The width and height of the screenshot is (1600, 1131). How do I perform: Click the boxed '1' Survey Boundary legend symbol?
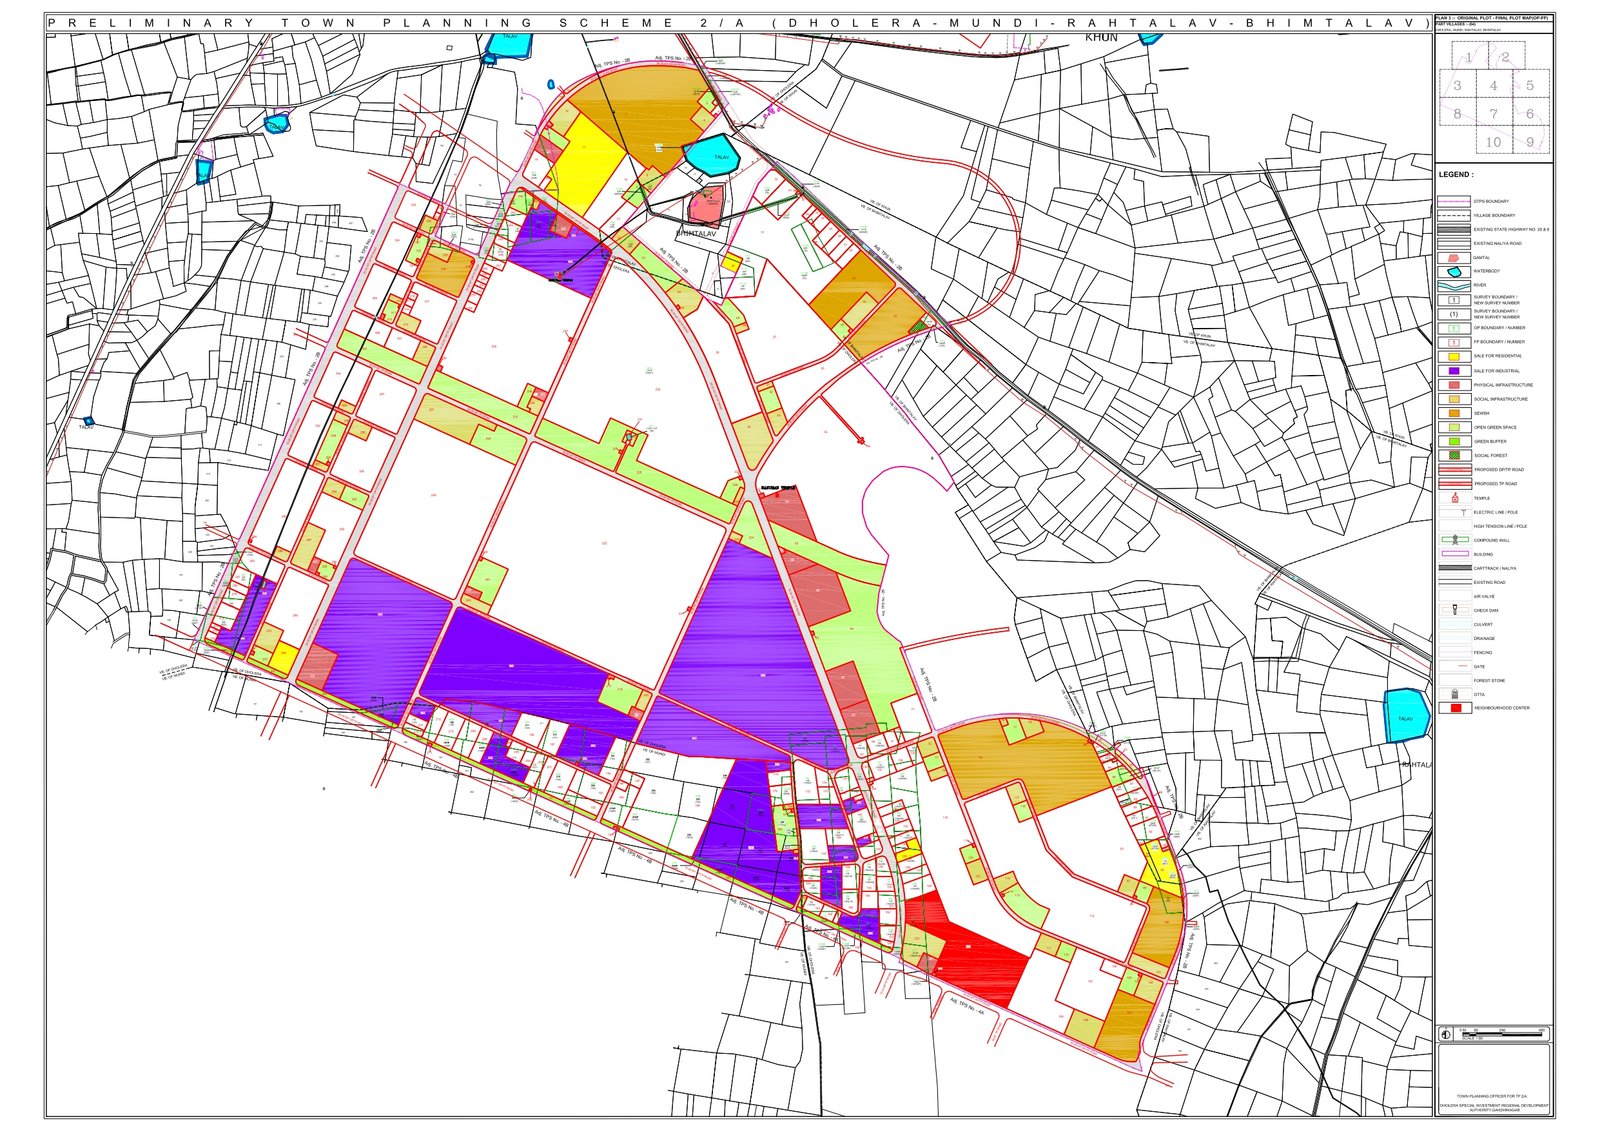tap(1454, 300)
